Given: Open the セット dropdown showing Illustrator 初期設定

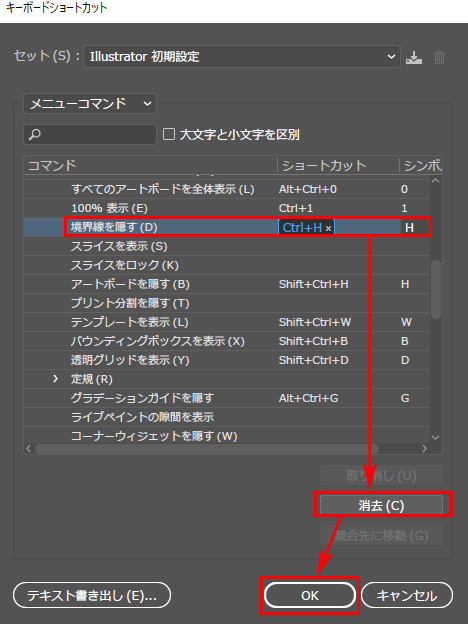Looking at the screenshot, I should (242, 57).
